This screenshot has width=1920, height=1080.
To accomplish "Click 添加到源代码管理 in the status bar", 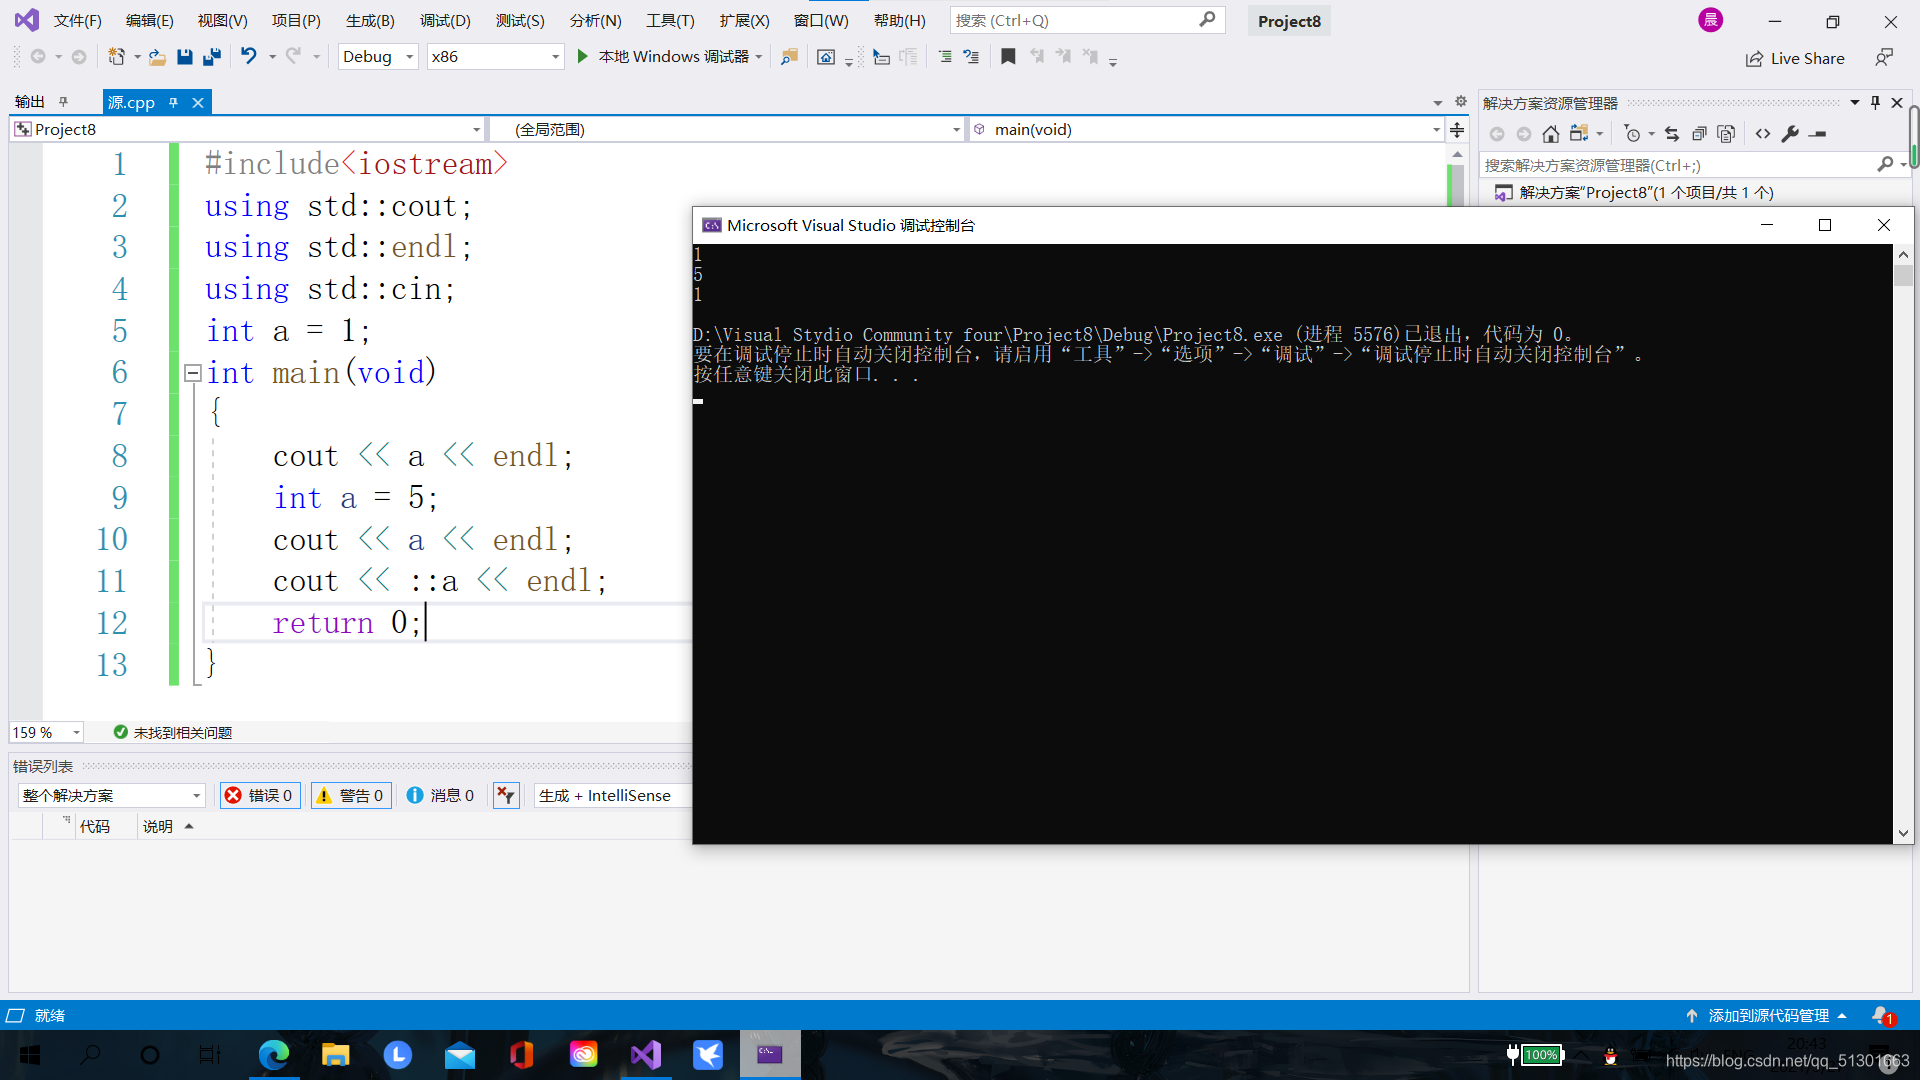I will pyautogui.click(x=1768, y=1016).
